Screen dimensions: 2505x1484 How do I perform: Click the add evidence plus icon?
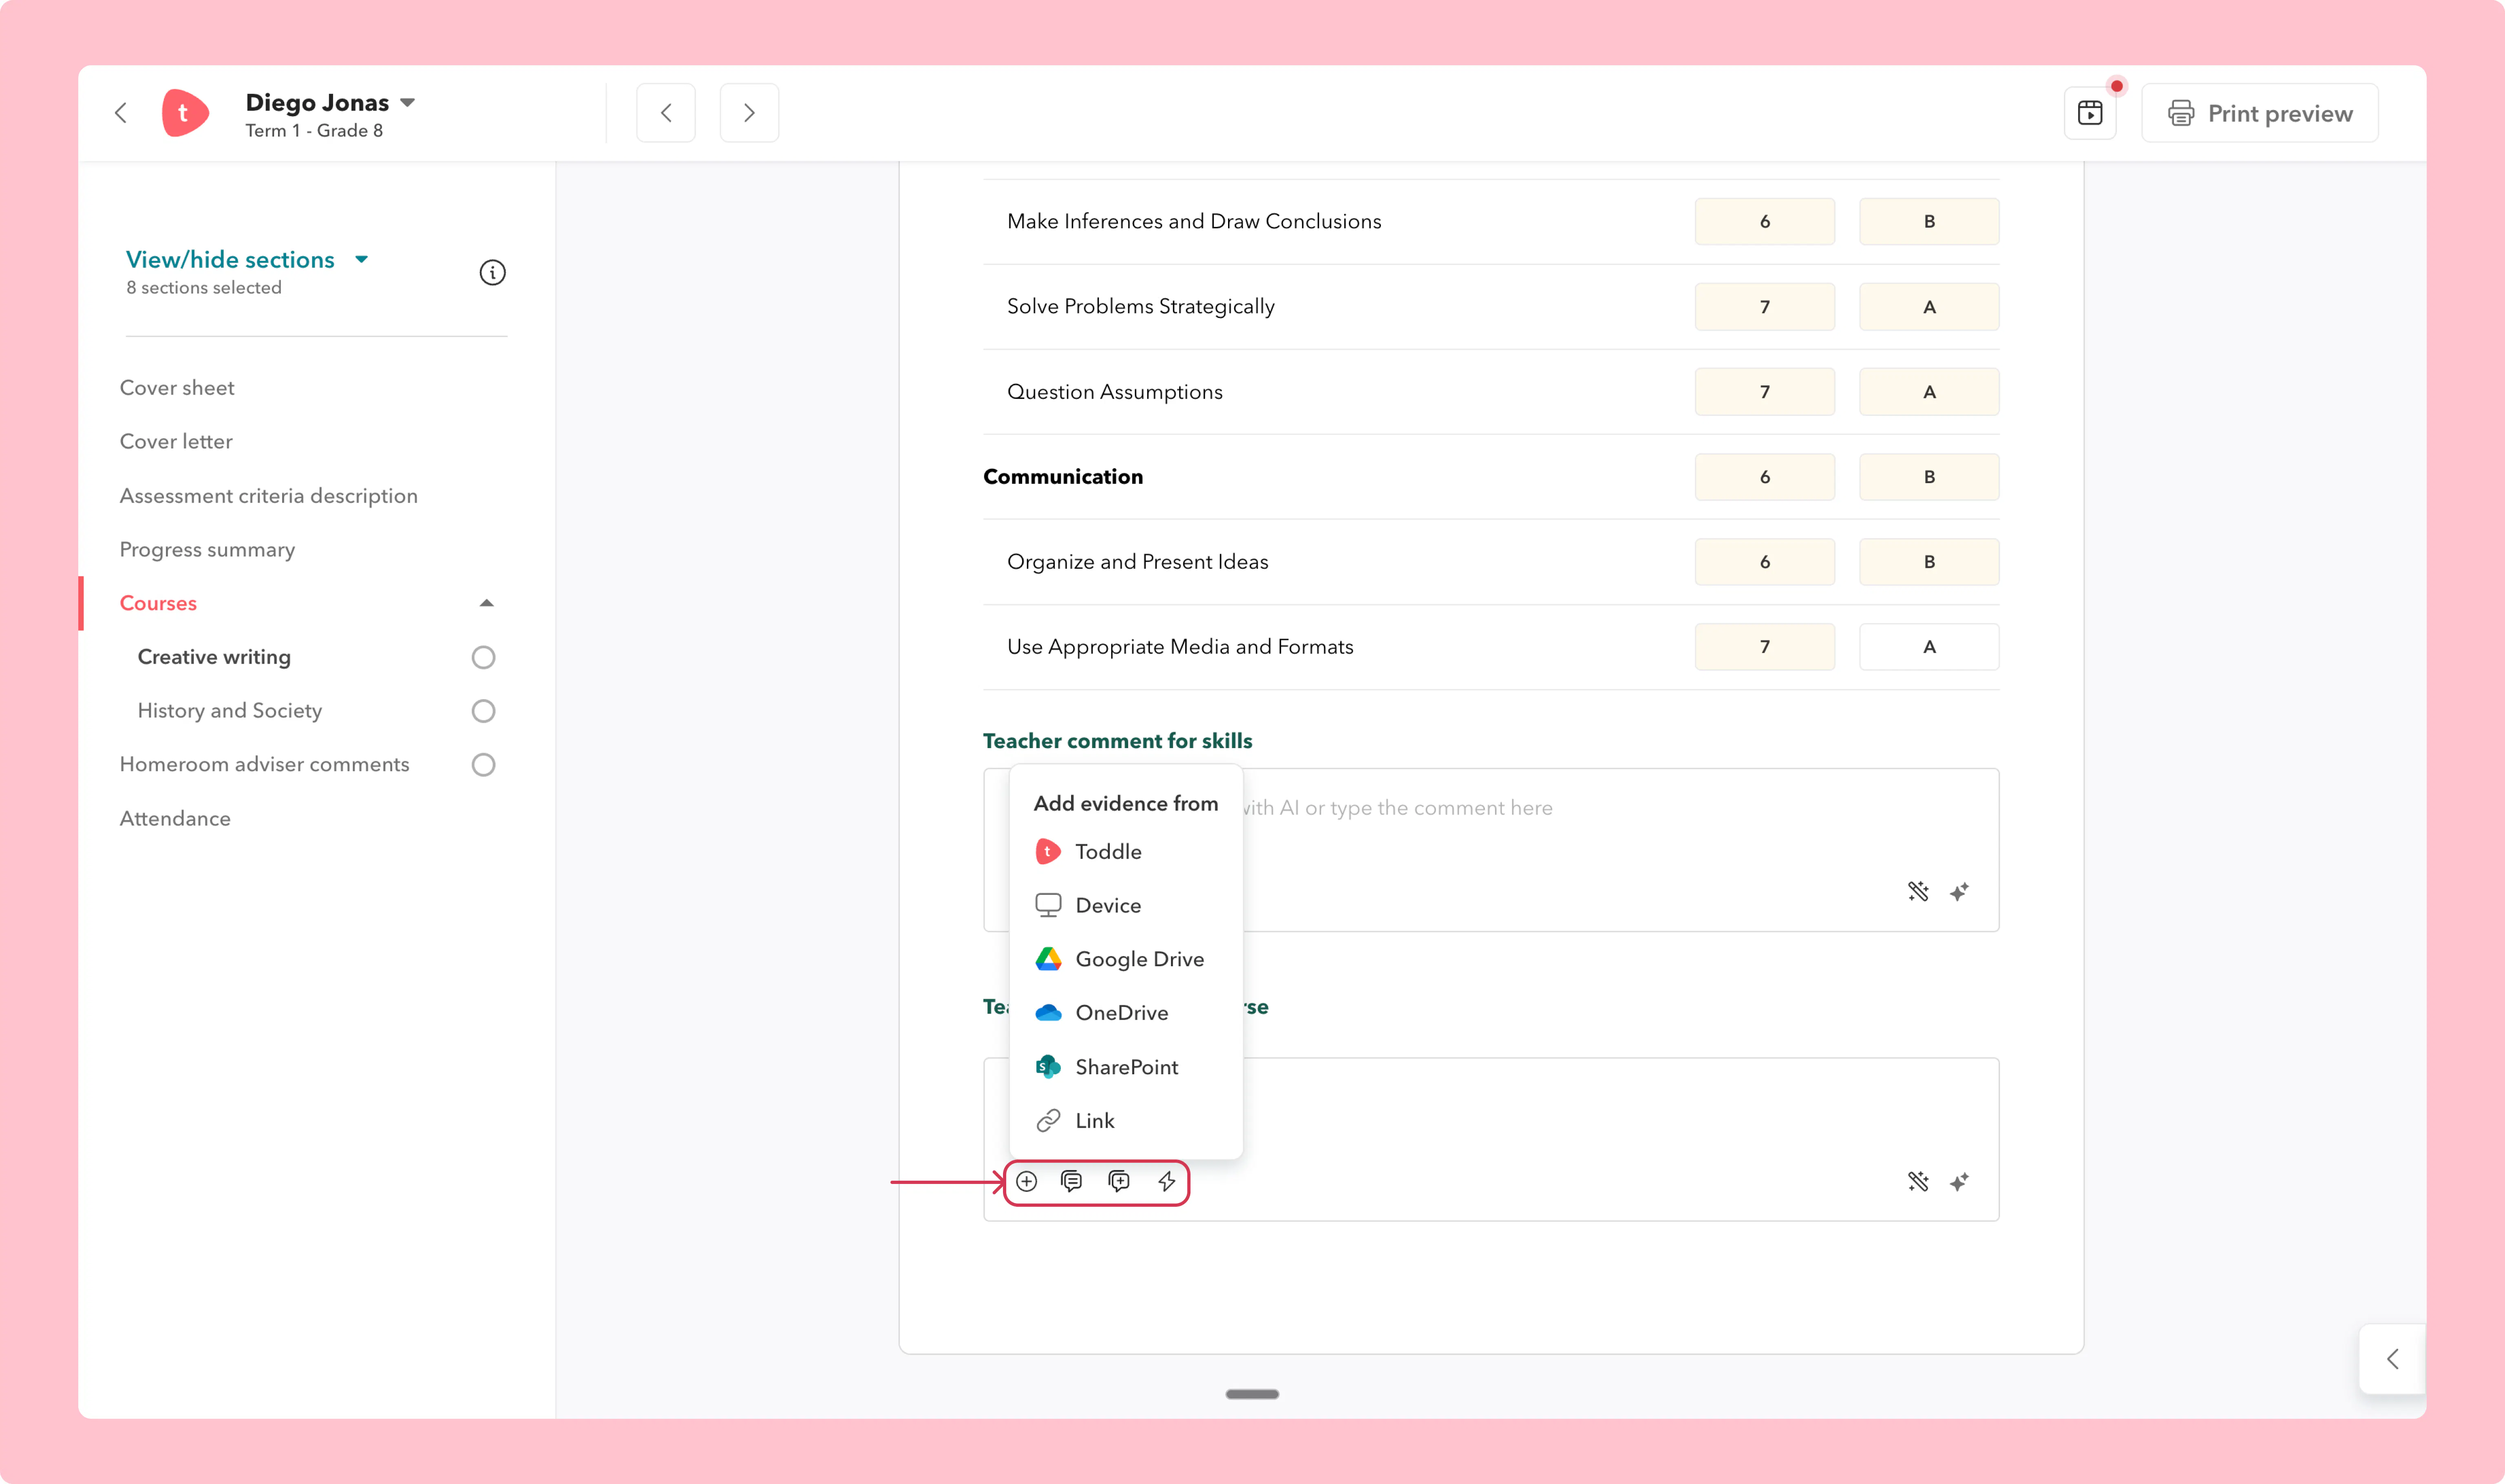pos(1026,1182)
